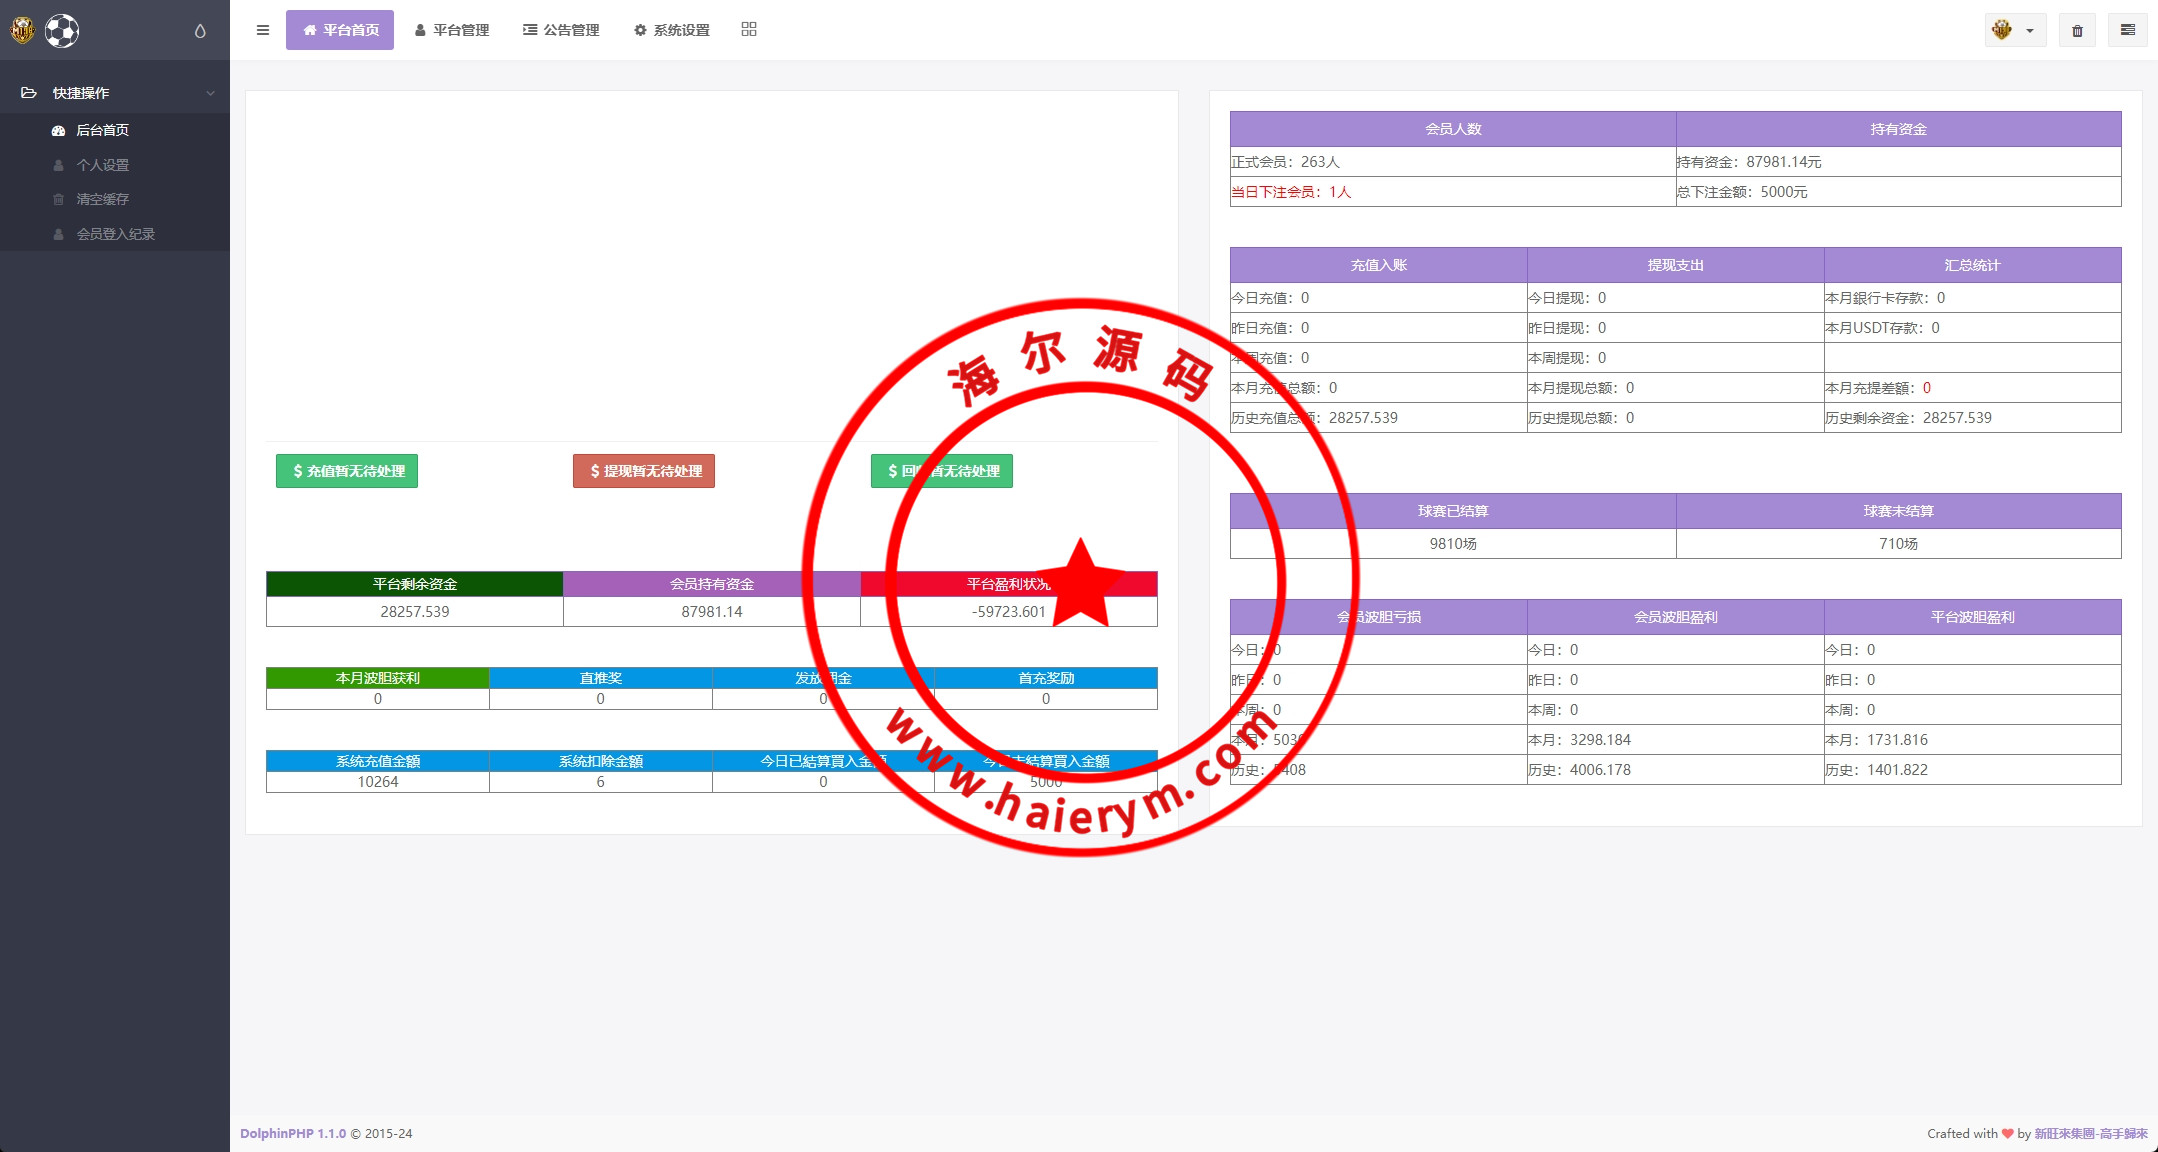
Task: Open 个人设置 from the sidebar
Action: pos(103,165)
